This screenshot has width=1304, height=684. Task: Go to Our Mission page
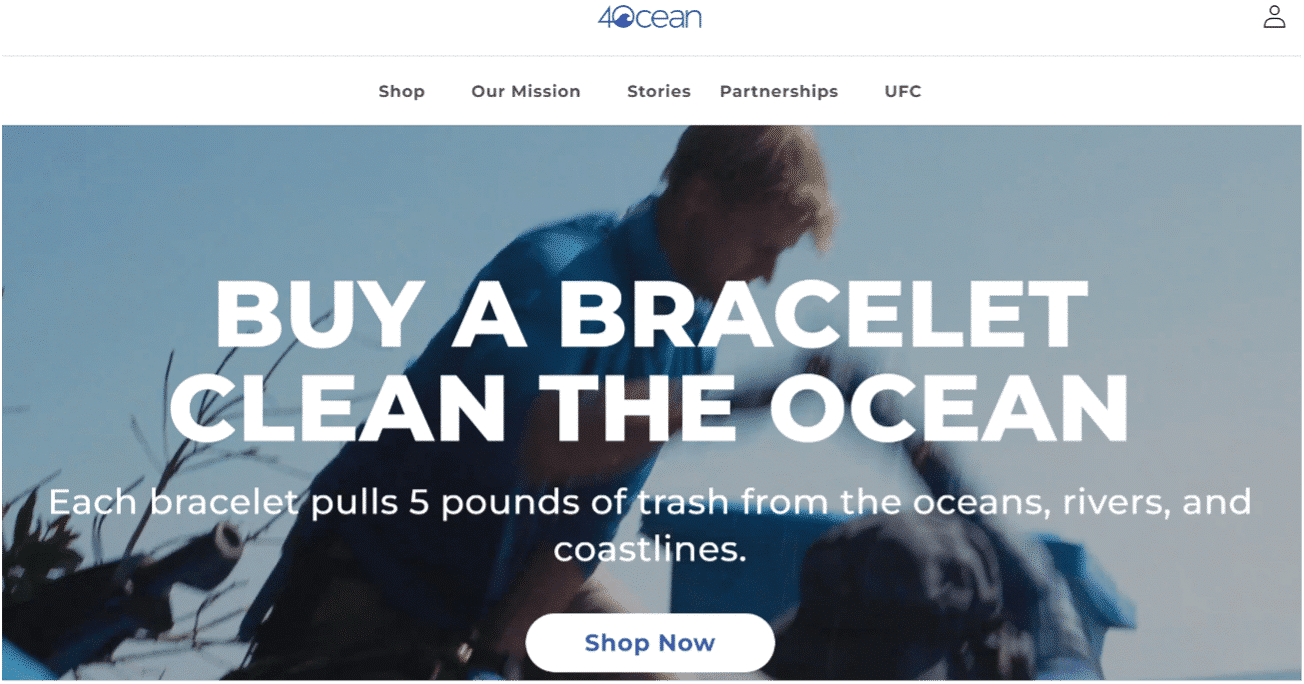point(526,91)
